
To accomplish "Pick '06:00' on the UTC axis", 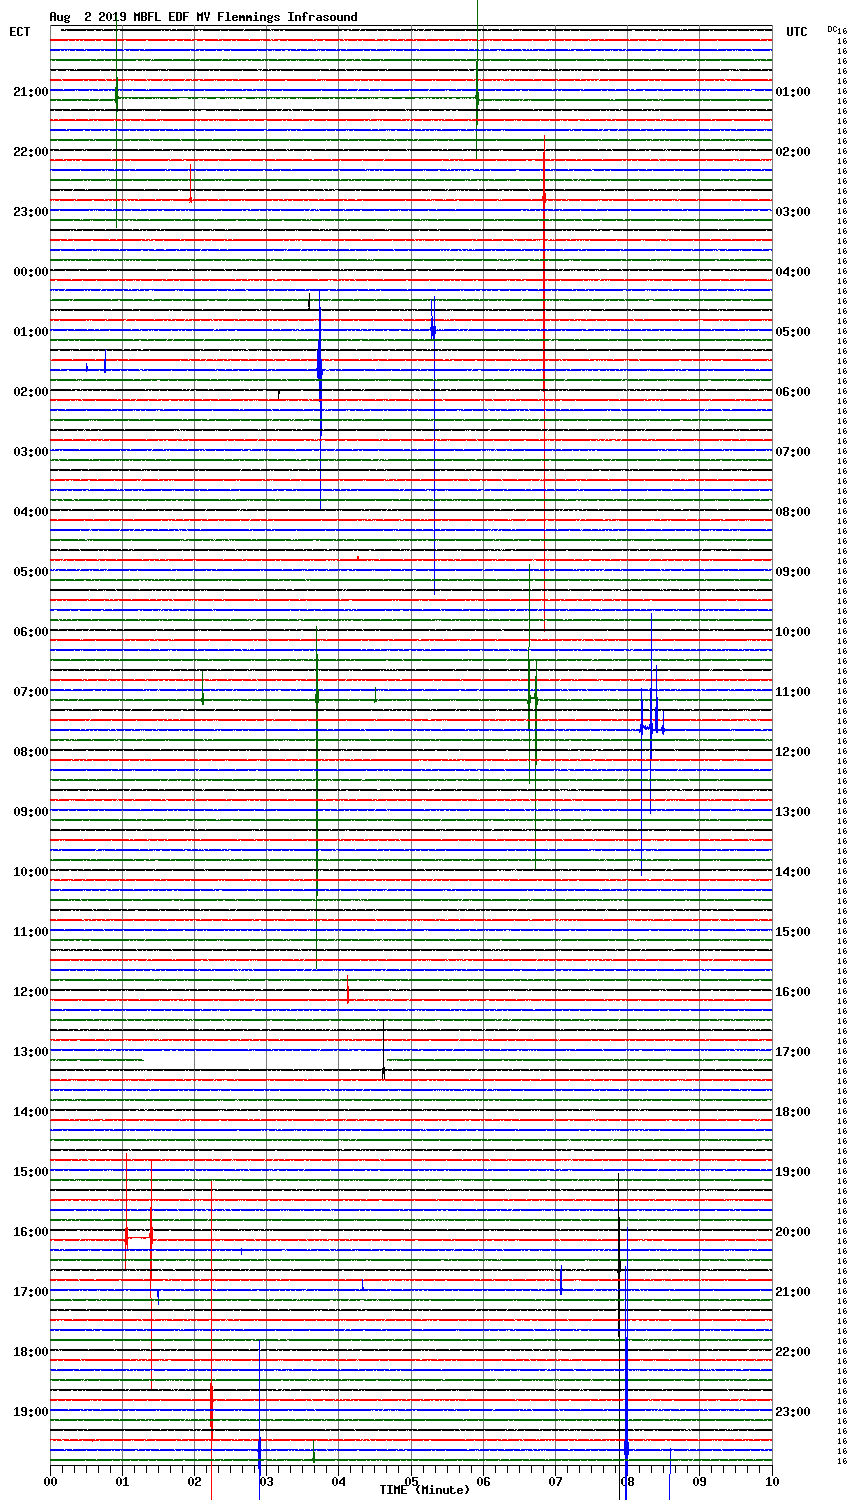I will pyautogui.click(x=793, y=392).
